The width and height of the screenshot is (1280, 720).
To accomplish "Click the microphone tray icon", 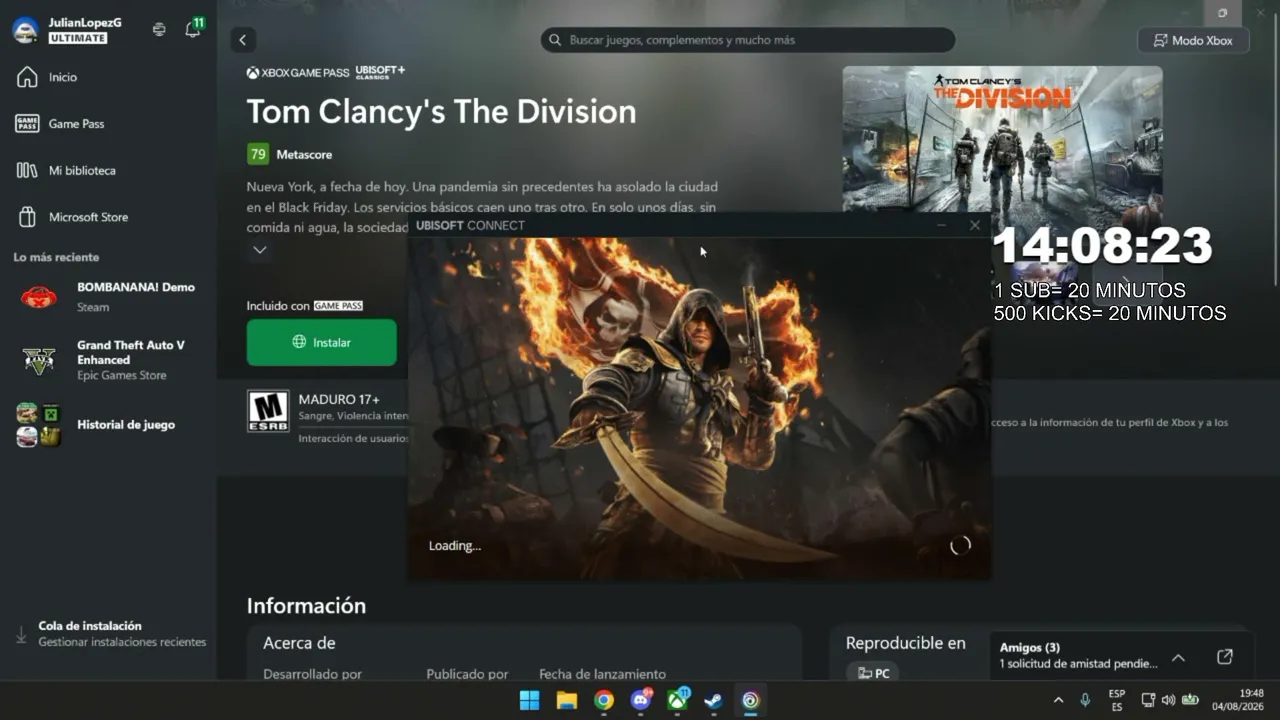I will 1085,700.
